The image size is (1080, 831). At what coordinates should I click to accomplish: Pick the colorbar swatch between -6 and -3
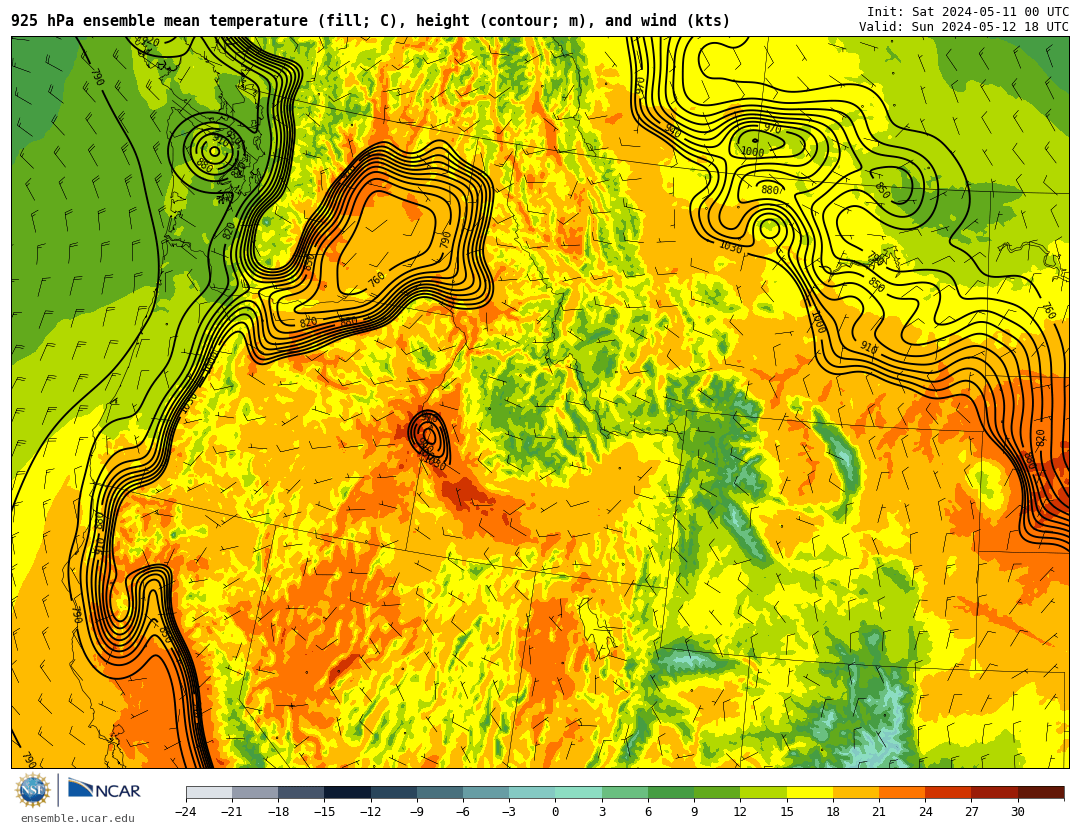click(x=486, y=792)
